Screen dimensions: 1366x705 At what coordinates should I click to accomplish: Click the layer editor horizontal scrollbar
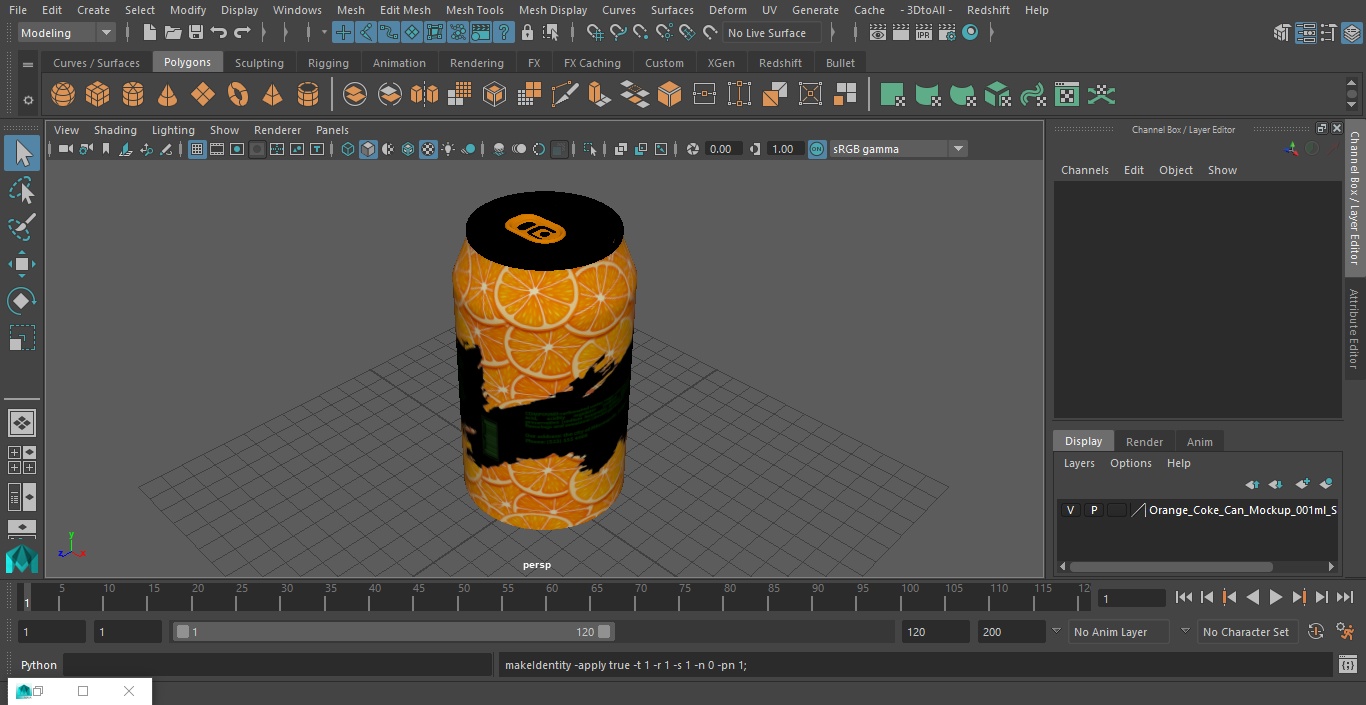[1170, 566]
